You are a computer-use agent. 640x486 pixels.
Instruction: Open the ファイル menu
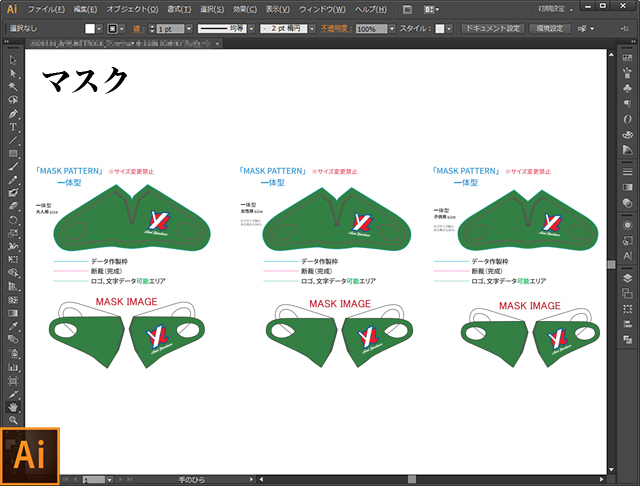pyautogui.click(x=46, y=9)
